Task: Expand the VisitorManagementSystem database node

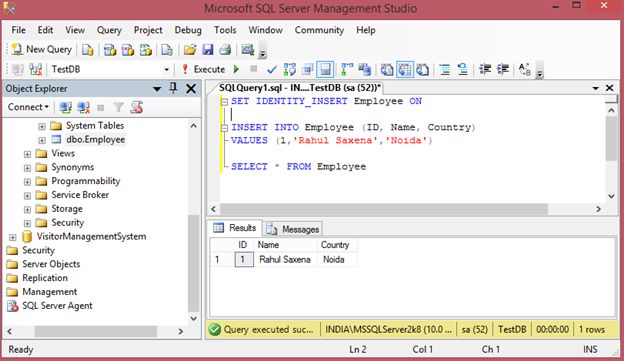Action: point(13,237)
